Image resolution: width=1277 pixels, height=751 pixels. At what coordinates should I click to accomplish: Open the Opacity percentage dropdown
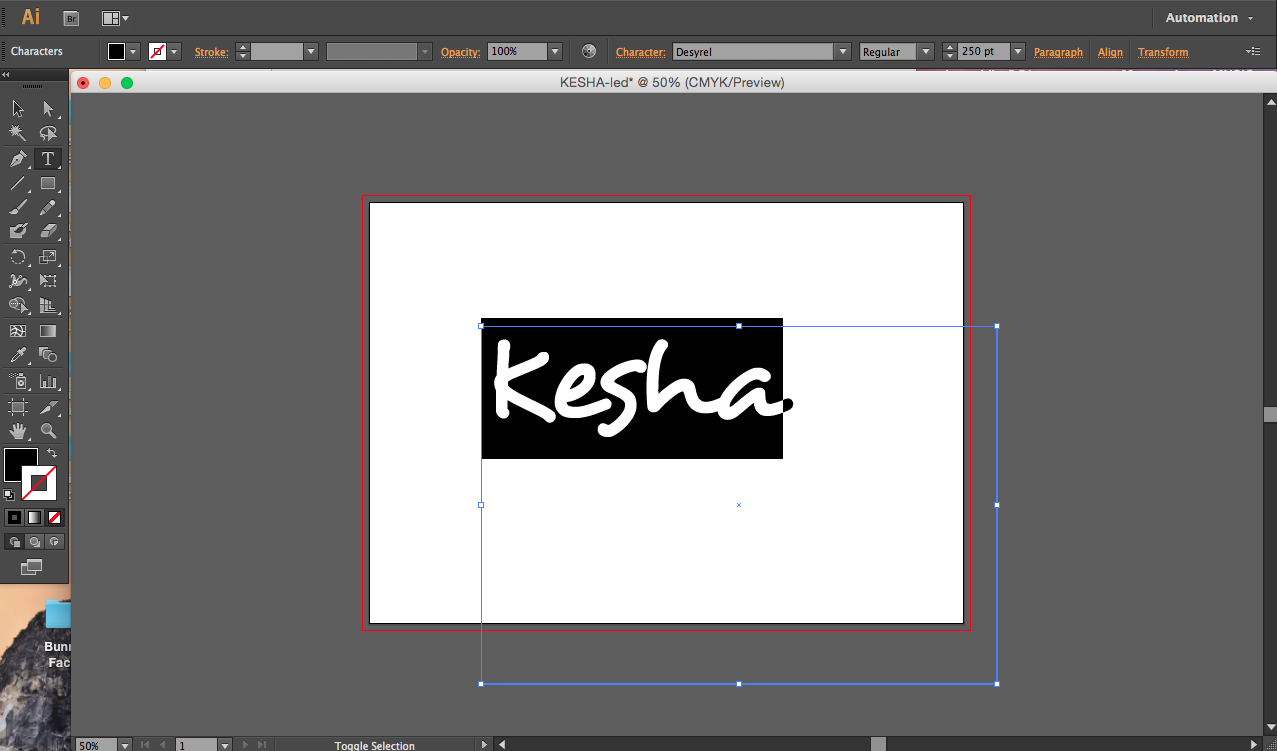555,52
